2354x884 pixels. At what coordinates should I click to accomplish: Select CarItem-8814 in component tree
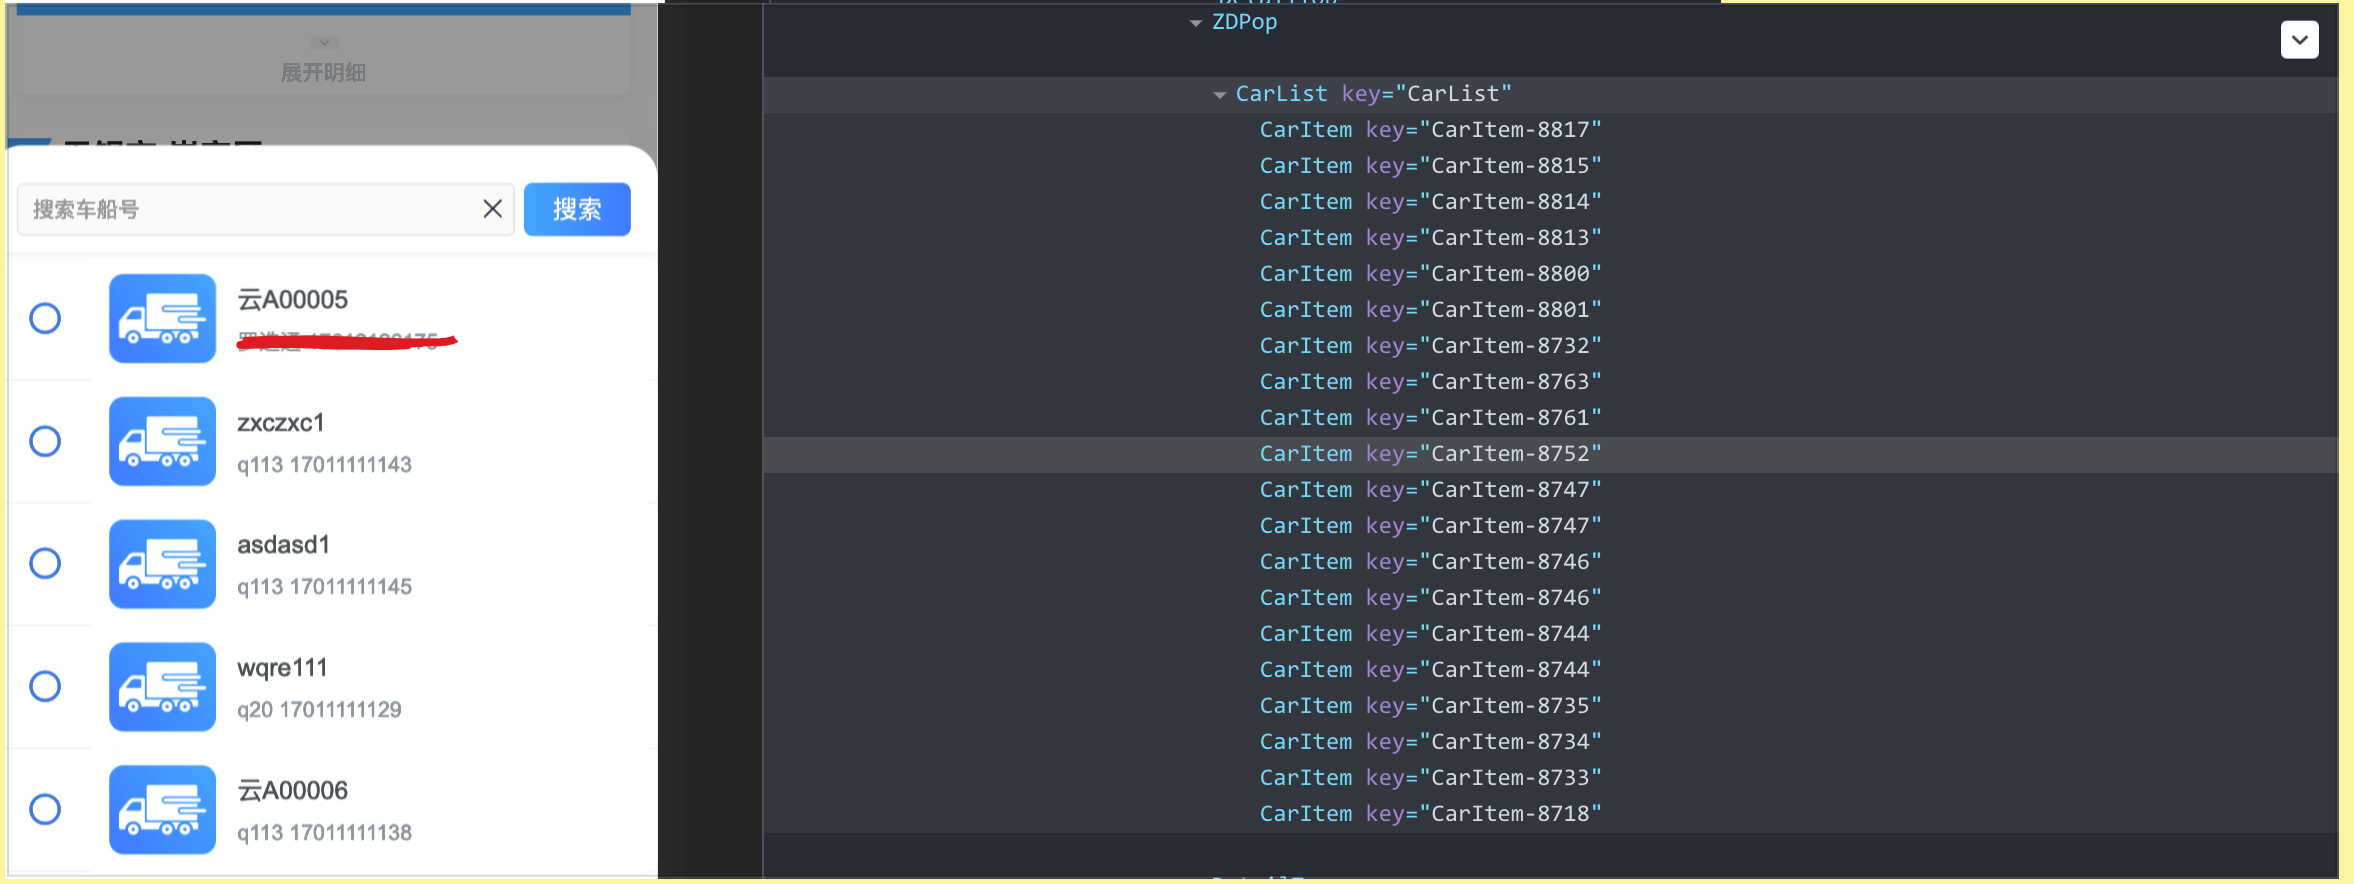click(1430, 202)
